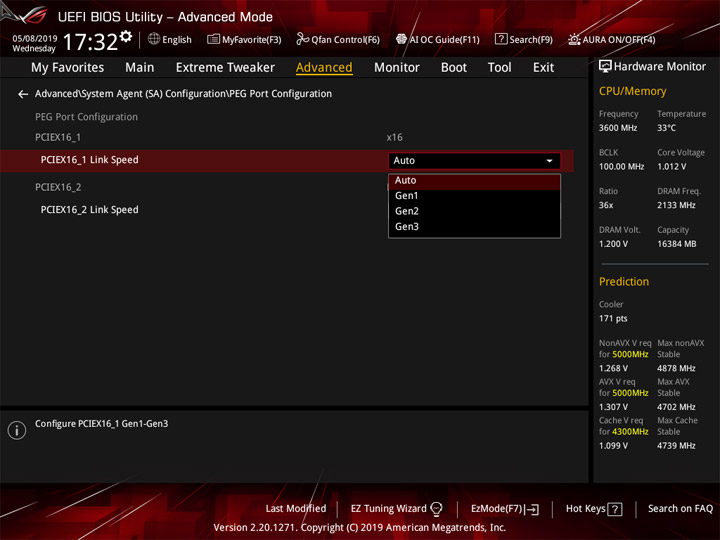Image resolution: width=720 pixels, height=540 pixels.
Task: Click the x16 value
Action: pyautogui.click(x=394, y=137)
